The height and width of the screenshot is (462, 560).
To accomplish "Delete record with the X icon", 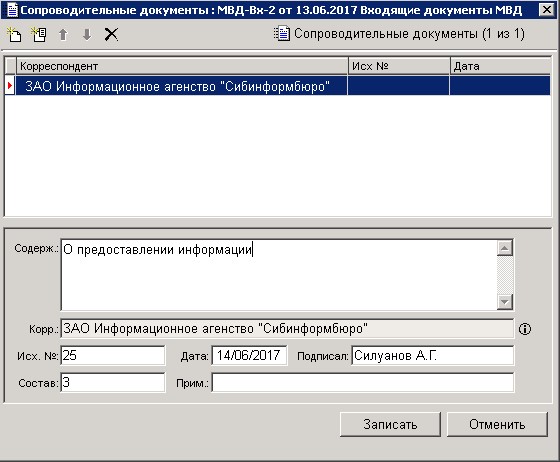I will [111, 35].
